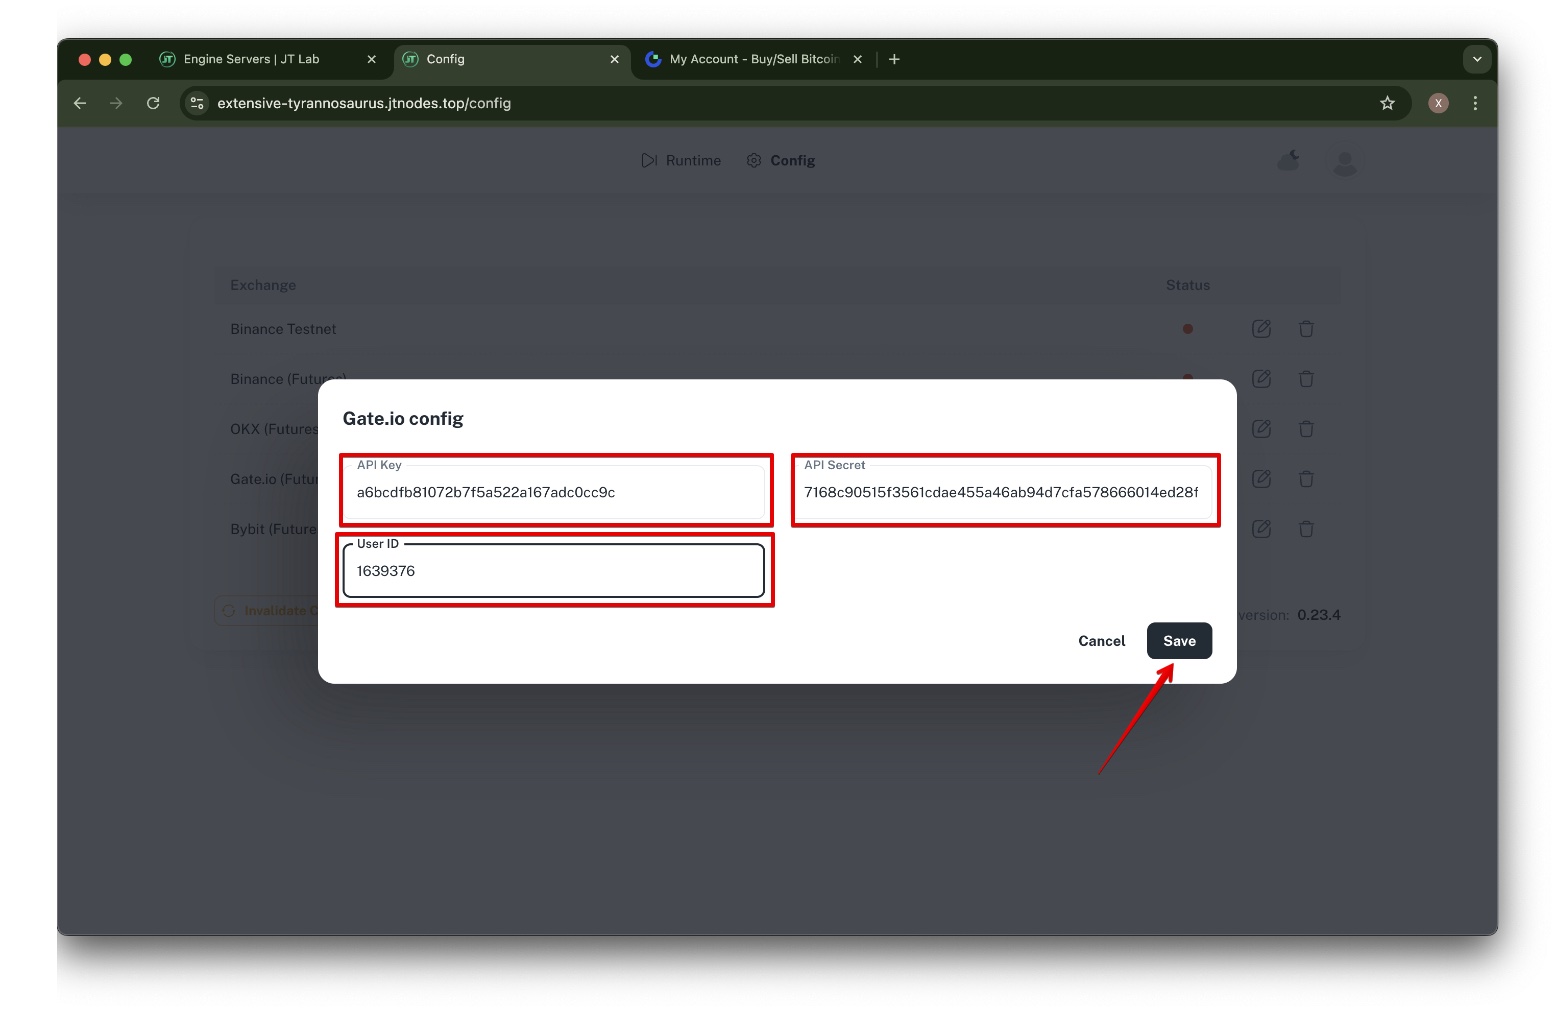Edit the Bybit (Futures) exchange
This screenshot has width=1554, height=1011.
[1261, 529]
